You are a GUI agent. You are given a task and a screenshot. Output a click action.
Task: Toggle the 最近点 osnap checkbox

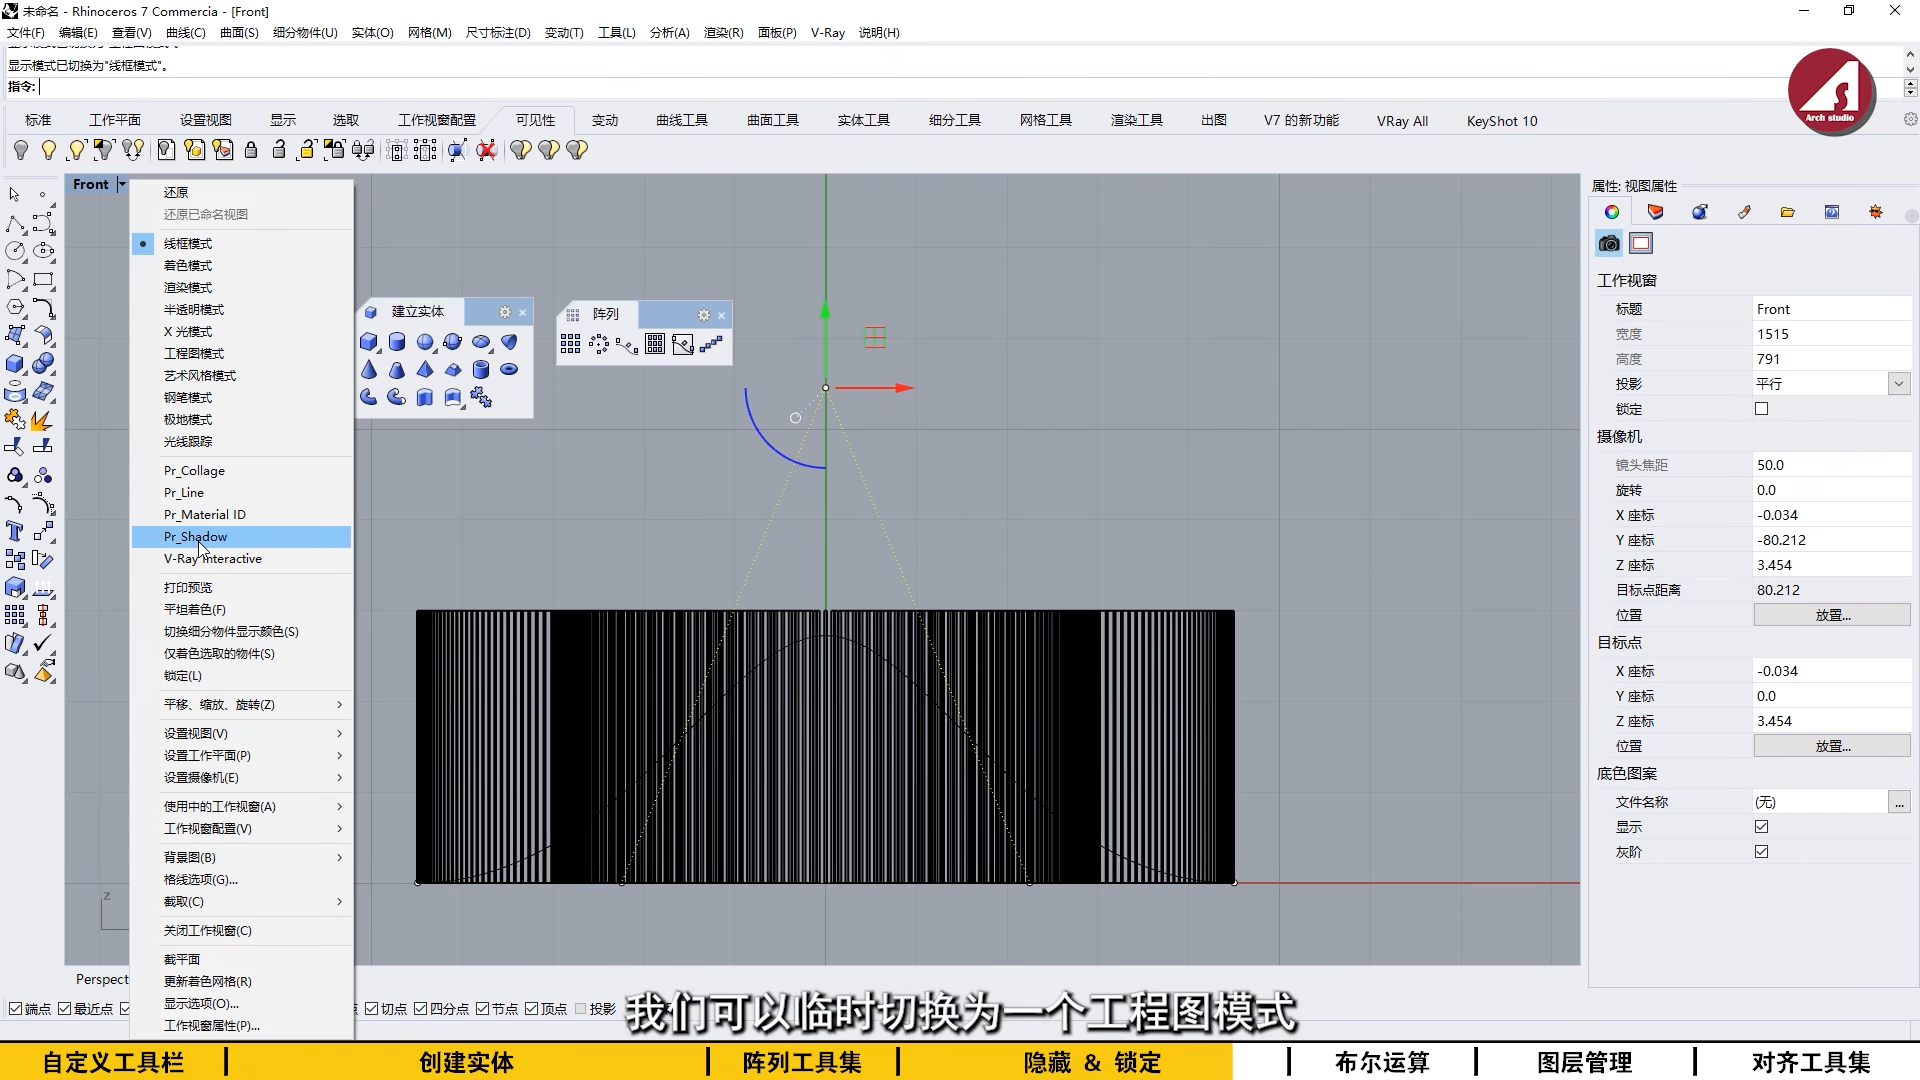point(65,1009)
